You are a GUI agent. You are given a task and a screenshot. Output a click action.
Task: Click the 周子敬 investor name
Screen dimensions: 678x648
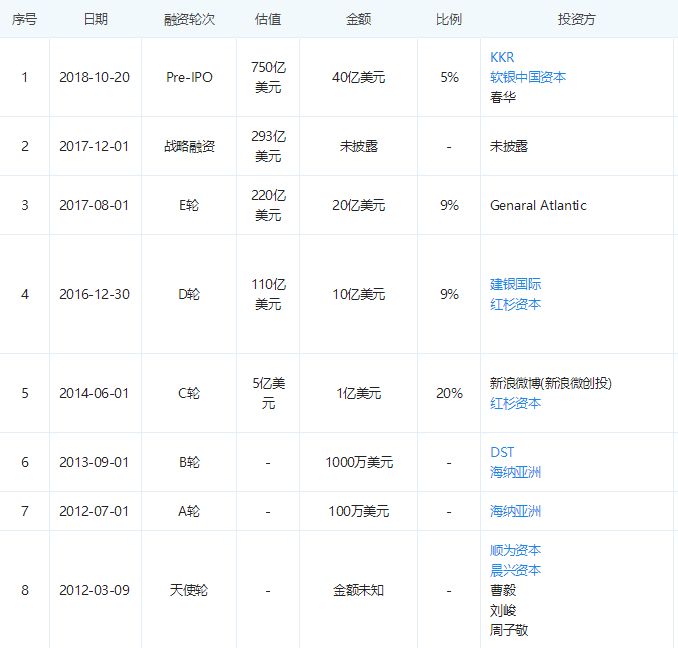[x=509, y=630]
